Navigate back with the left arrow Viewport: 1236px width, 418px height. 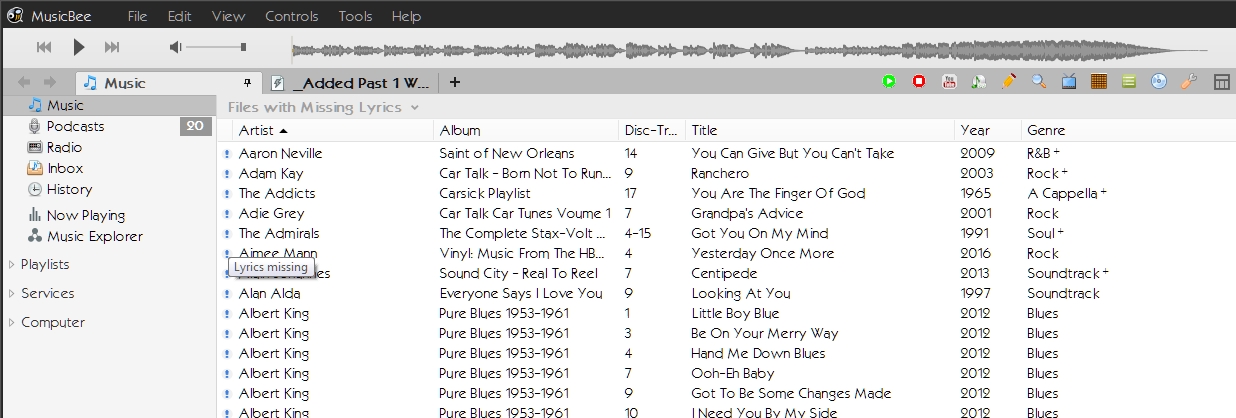24,82
